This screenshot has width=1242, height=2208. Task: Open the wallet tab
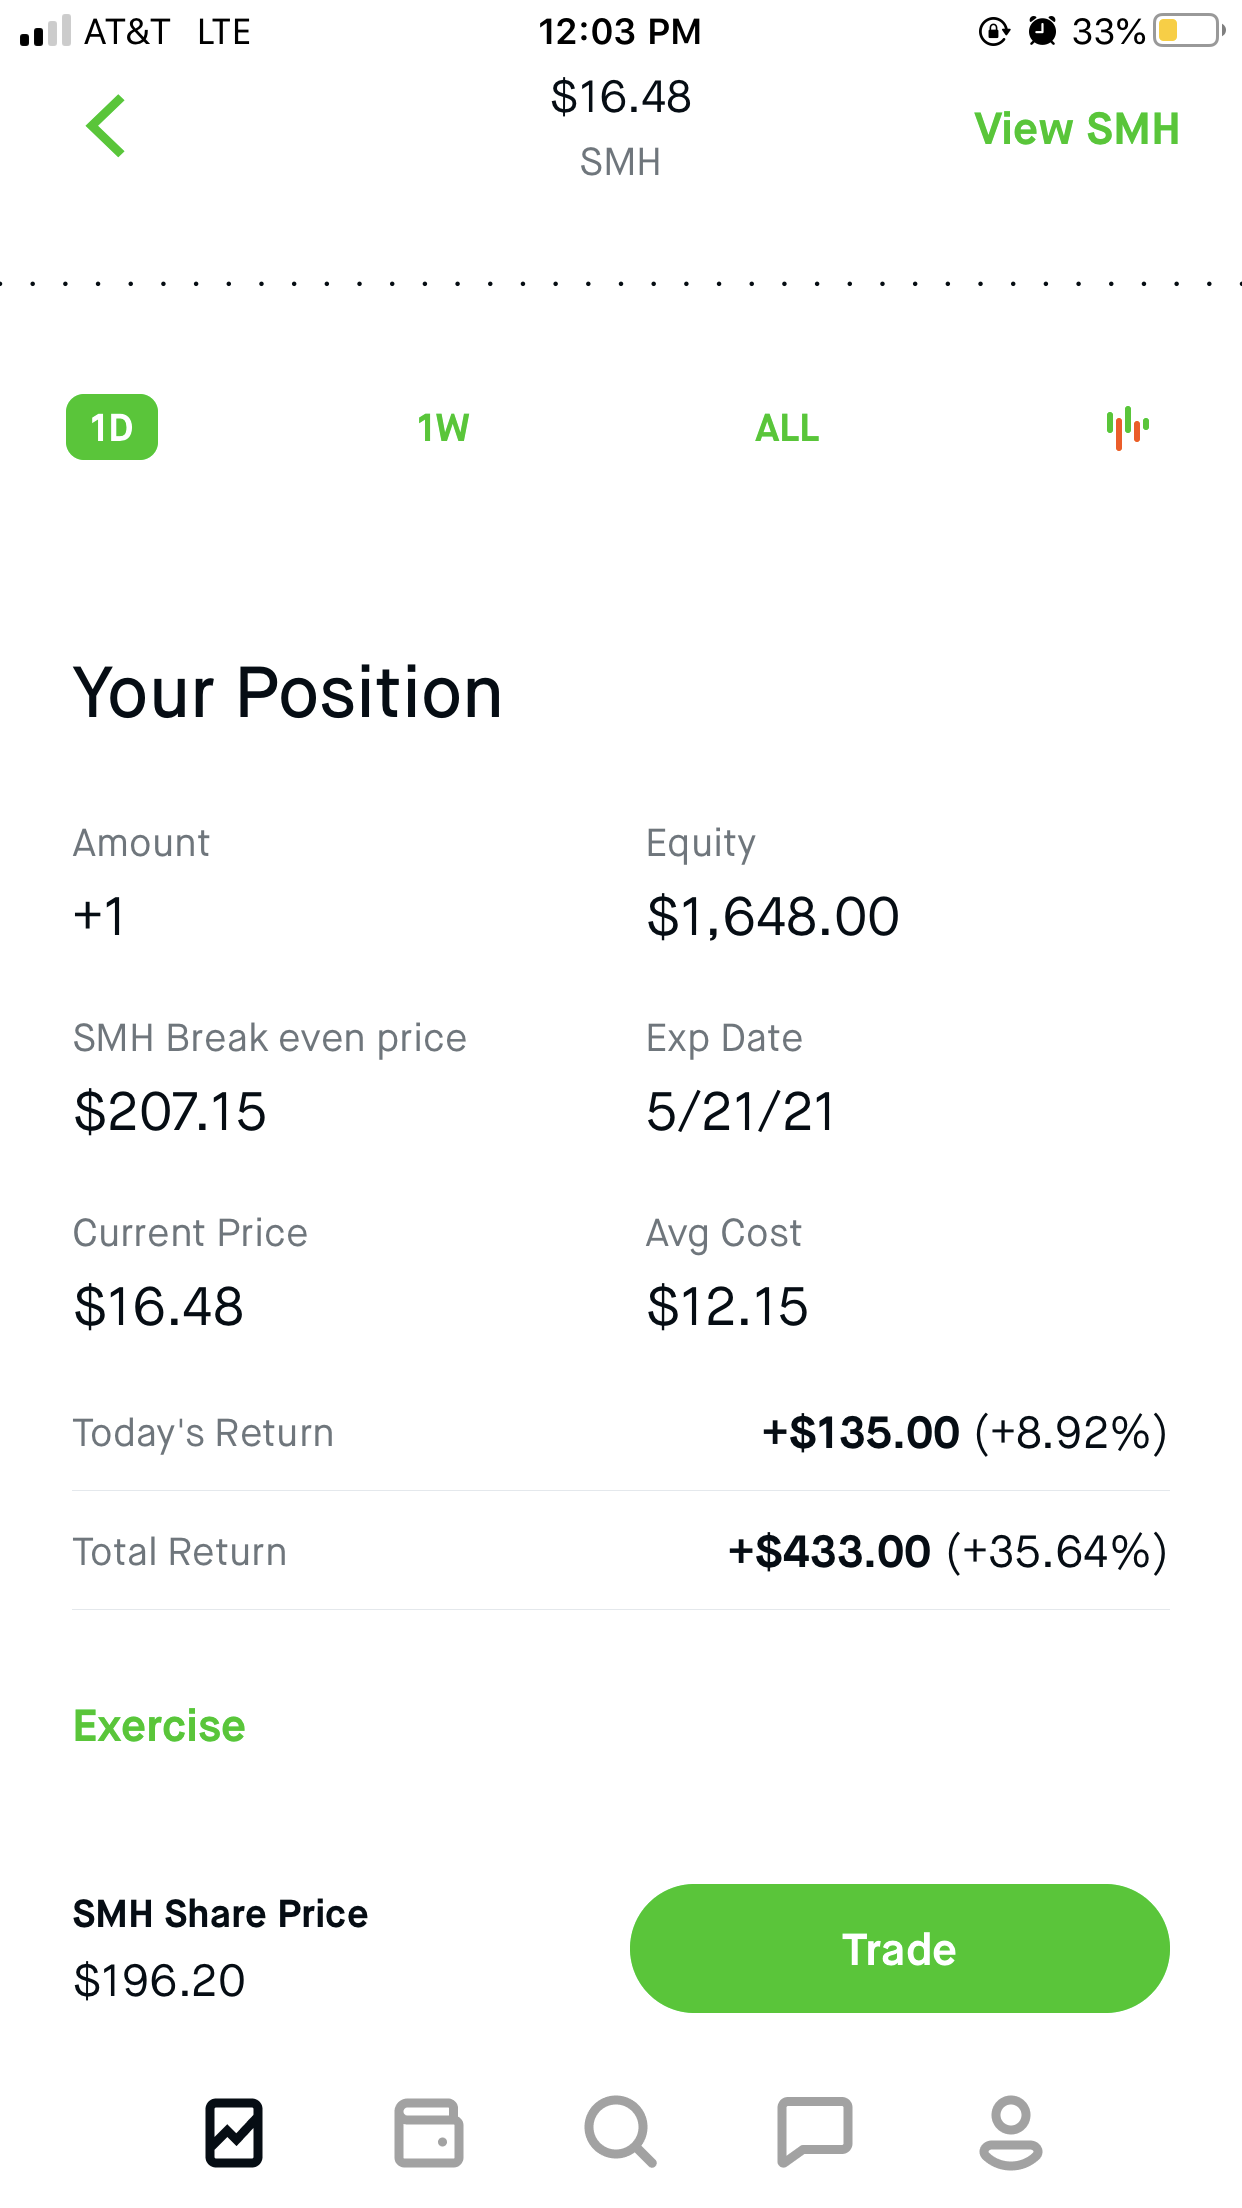(x=428, y=2132)
